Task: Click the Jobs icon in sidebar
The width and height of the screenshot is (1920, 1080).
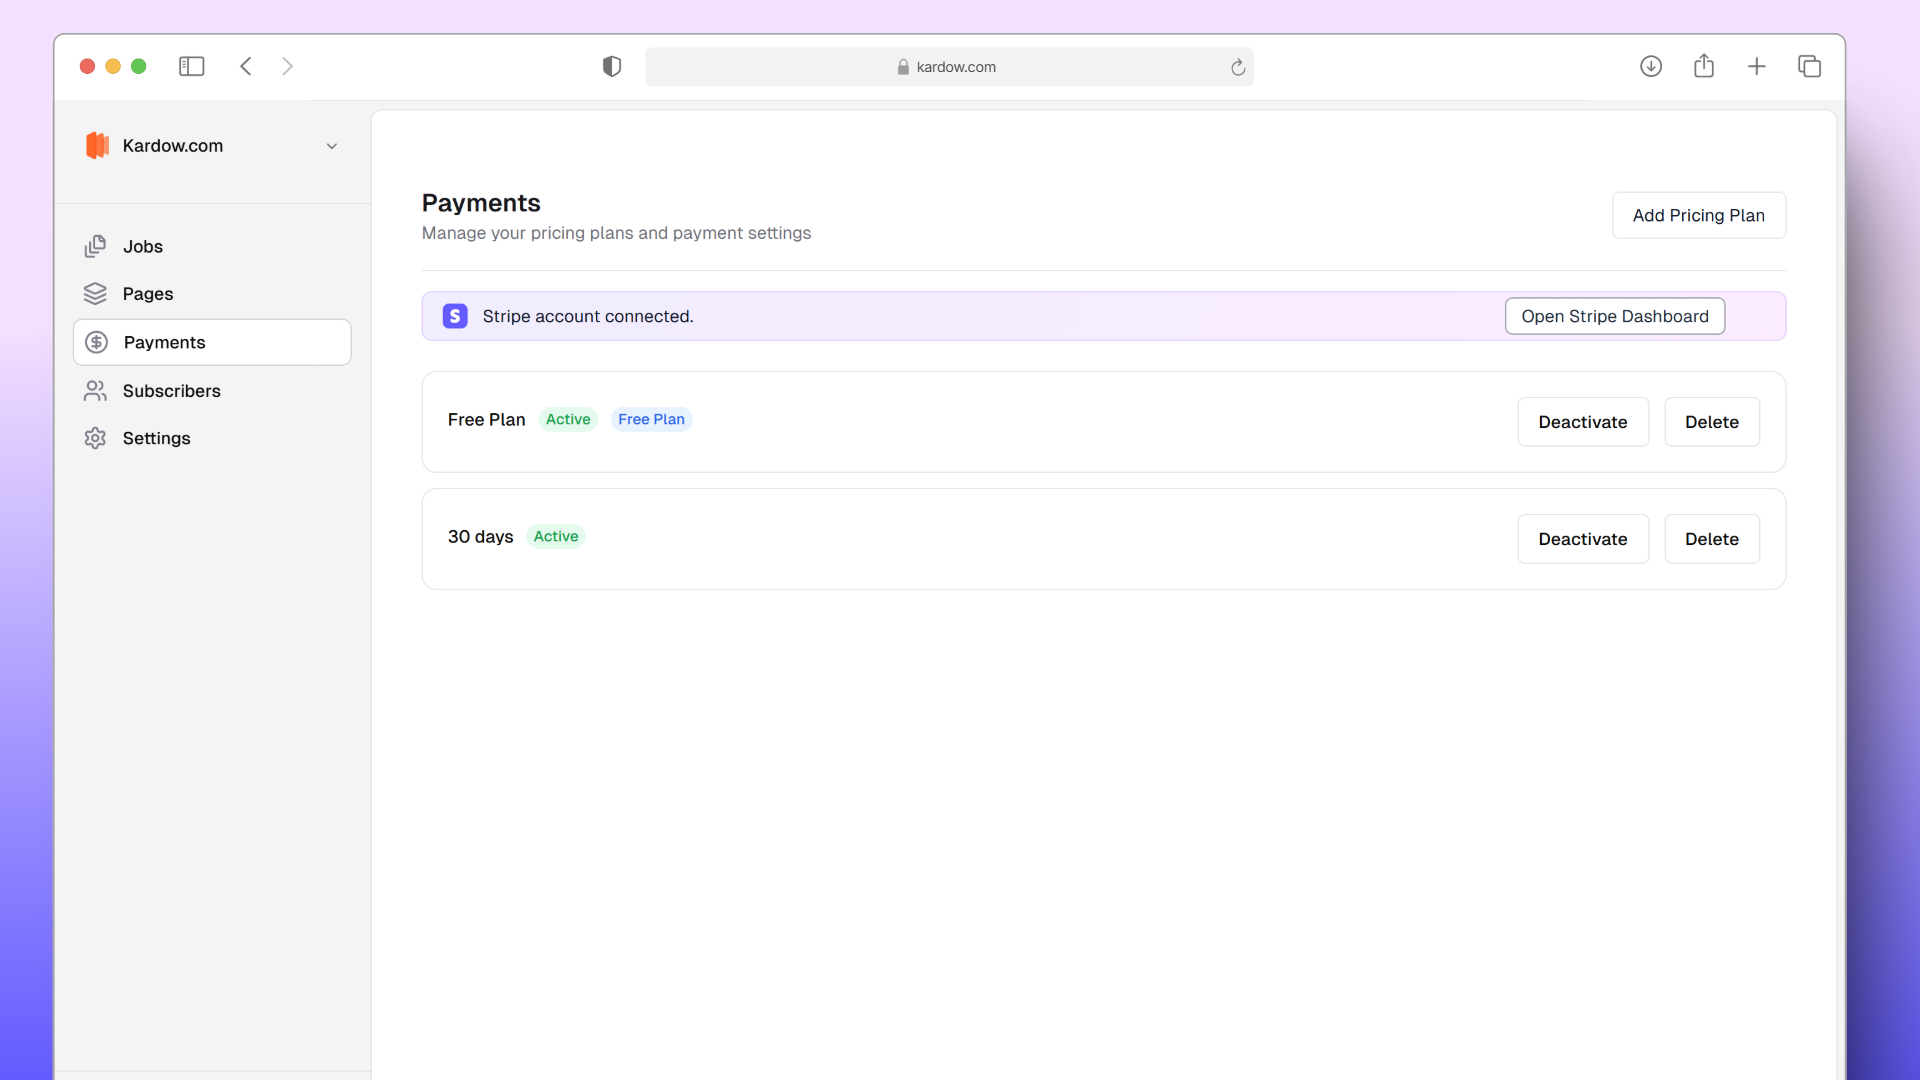Action: [x=95, y=245]
